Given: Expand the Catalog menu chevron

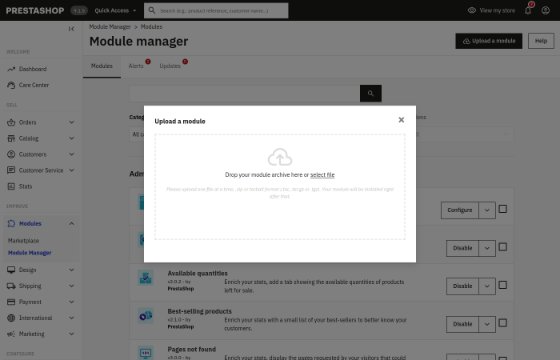Looking at the screenshot, I should (71, 138).
